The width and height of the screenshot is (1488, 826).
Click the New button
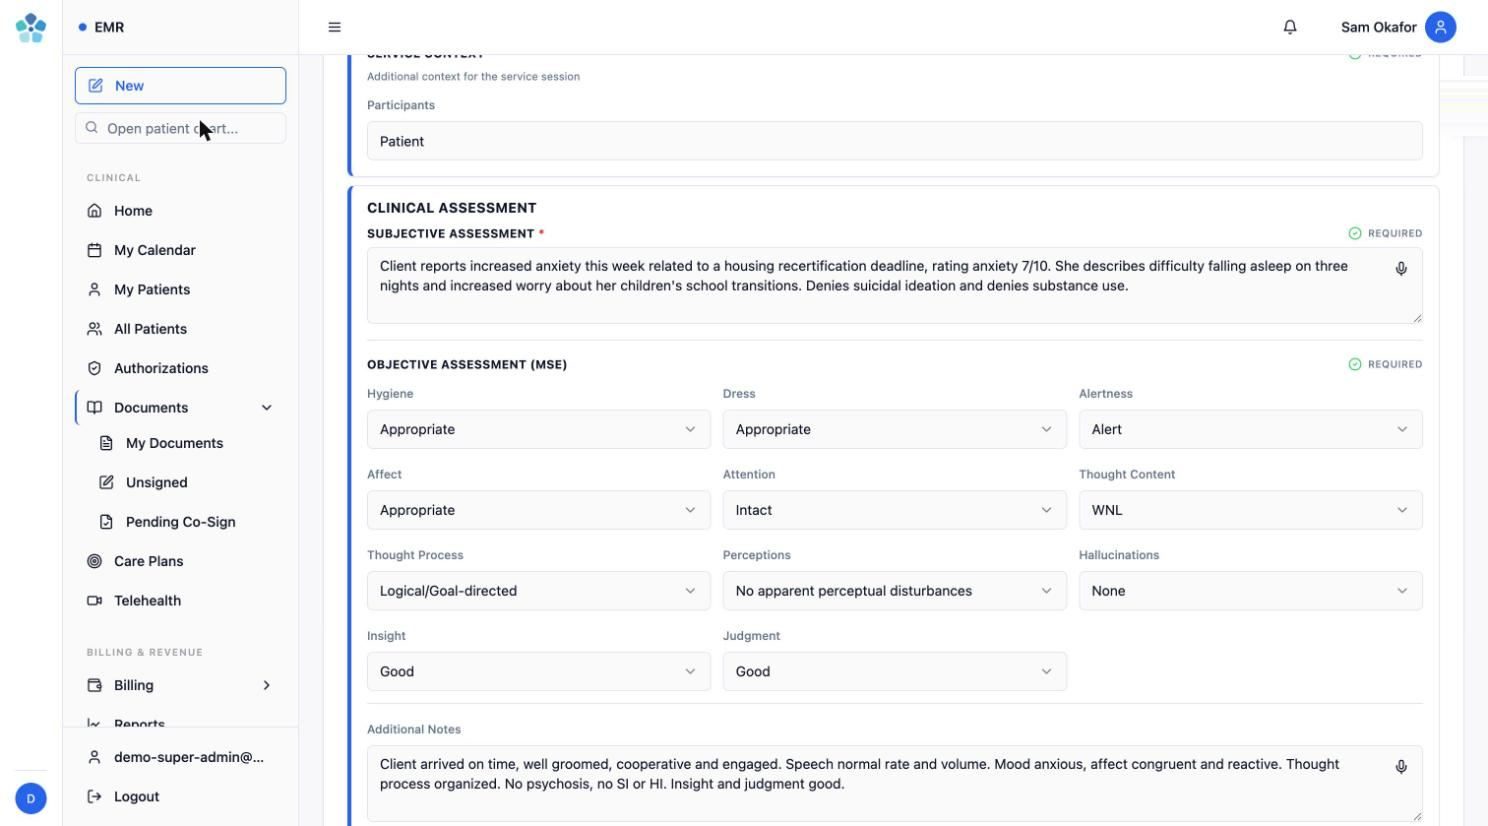pos(180,85)
